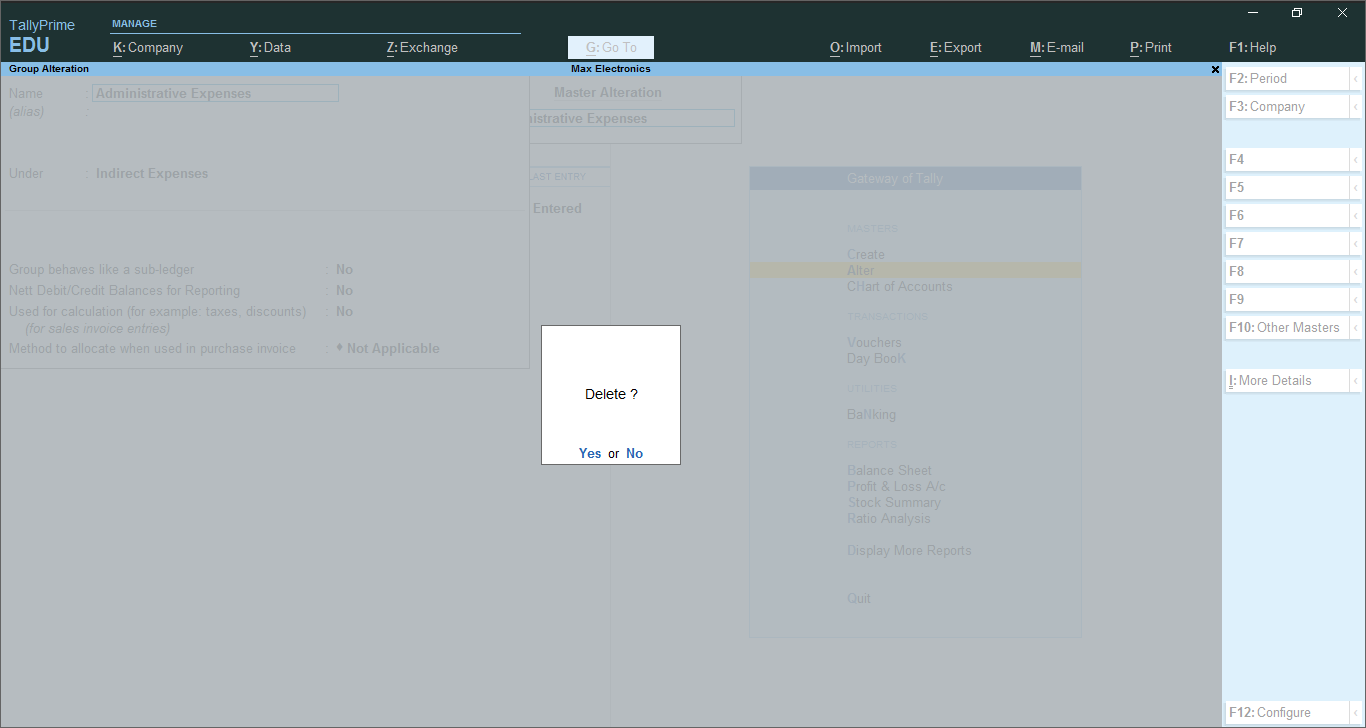Open the E: Export menu
The height and width of the screenshot is (728, 1366).
pyautogui.click(x=956, y=47)
